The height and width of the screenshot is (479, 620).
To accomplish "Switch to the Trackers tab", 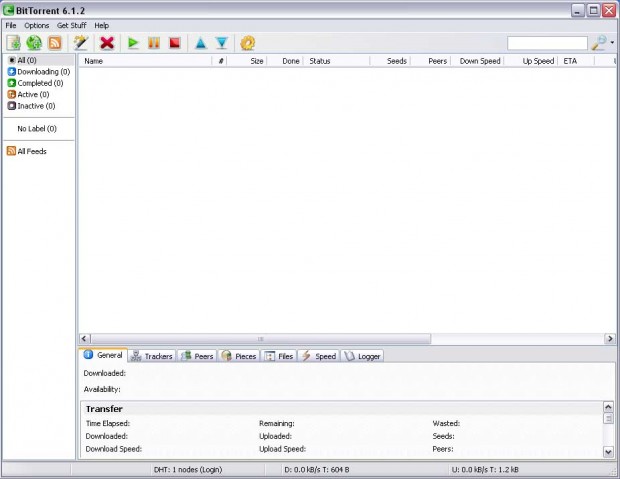I will pos(152,356).
